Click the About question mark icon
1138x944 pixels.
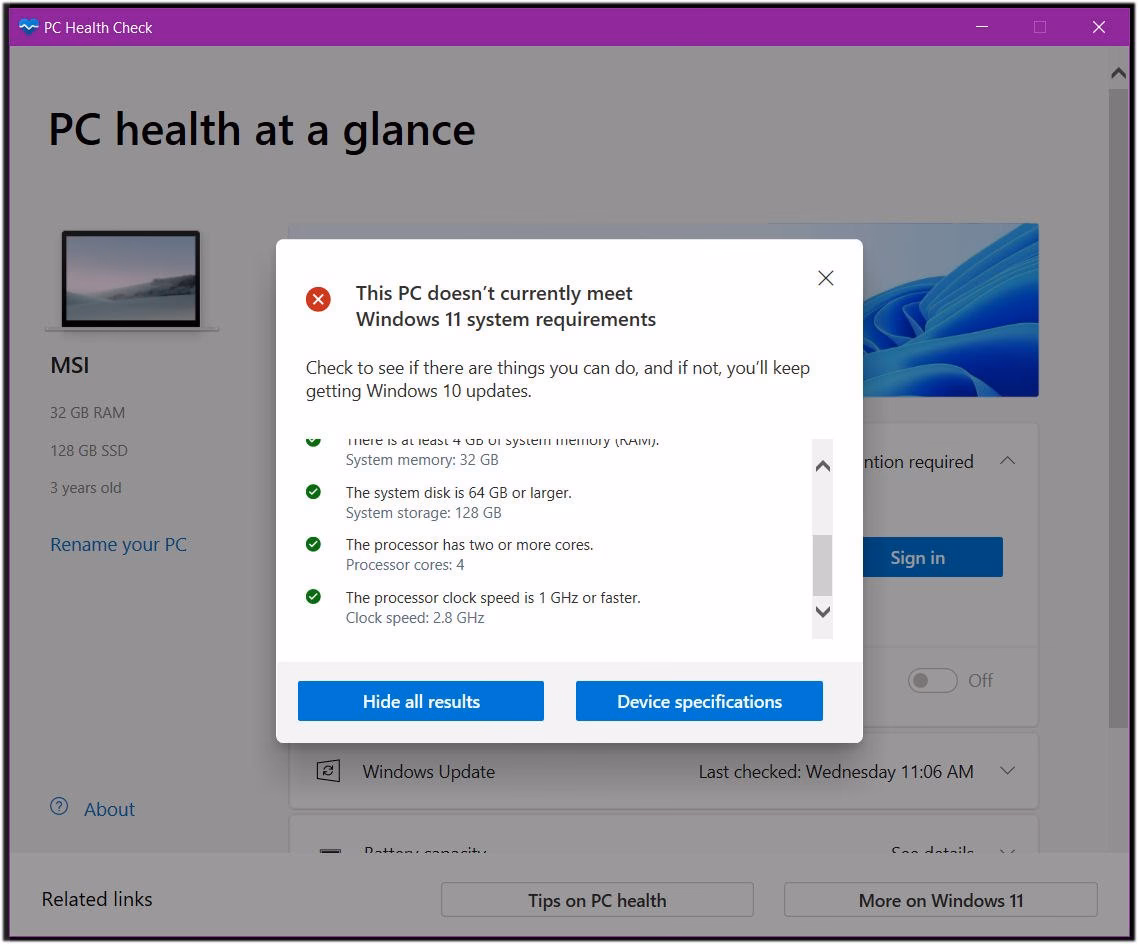(x=58, y=808)
